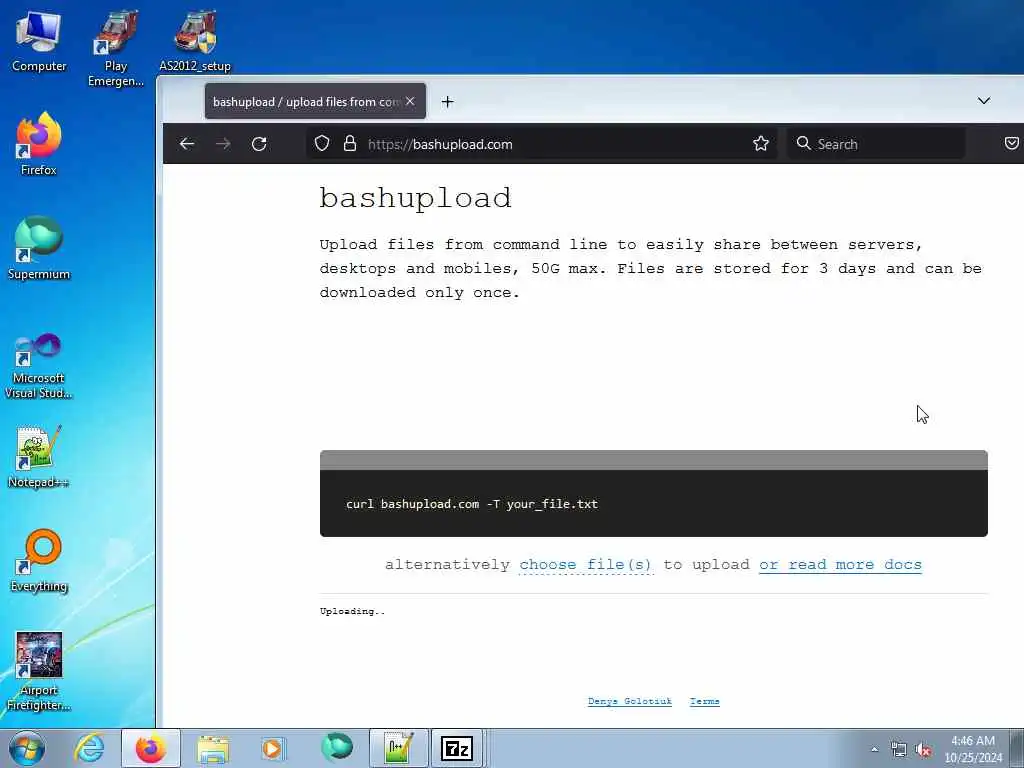
Task: Switch to 7-Zip in the taskbar
Action: (x=457, y=748)
